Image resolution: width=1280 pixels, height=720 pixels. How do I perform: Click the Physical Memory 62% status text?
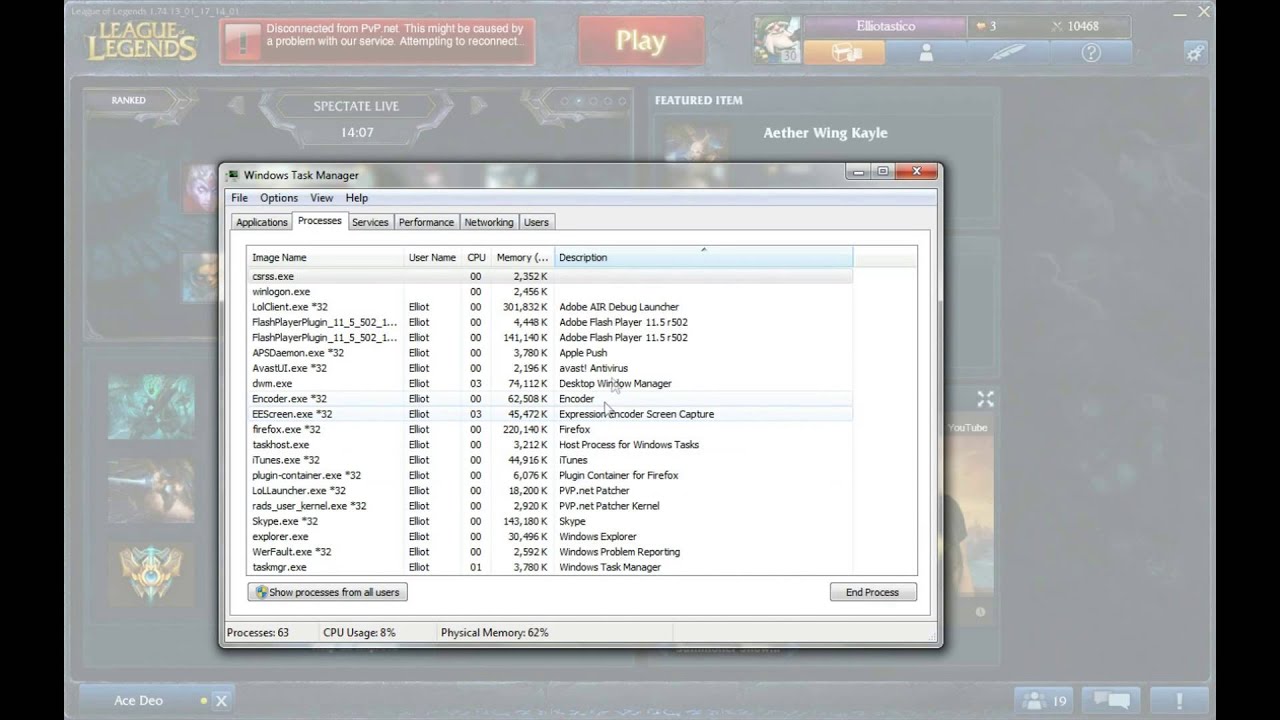tap(494, 633)
